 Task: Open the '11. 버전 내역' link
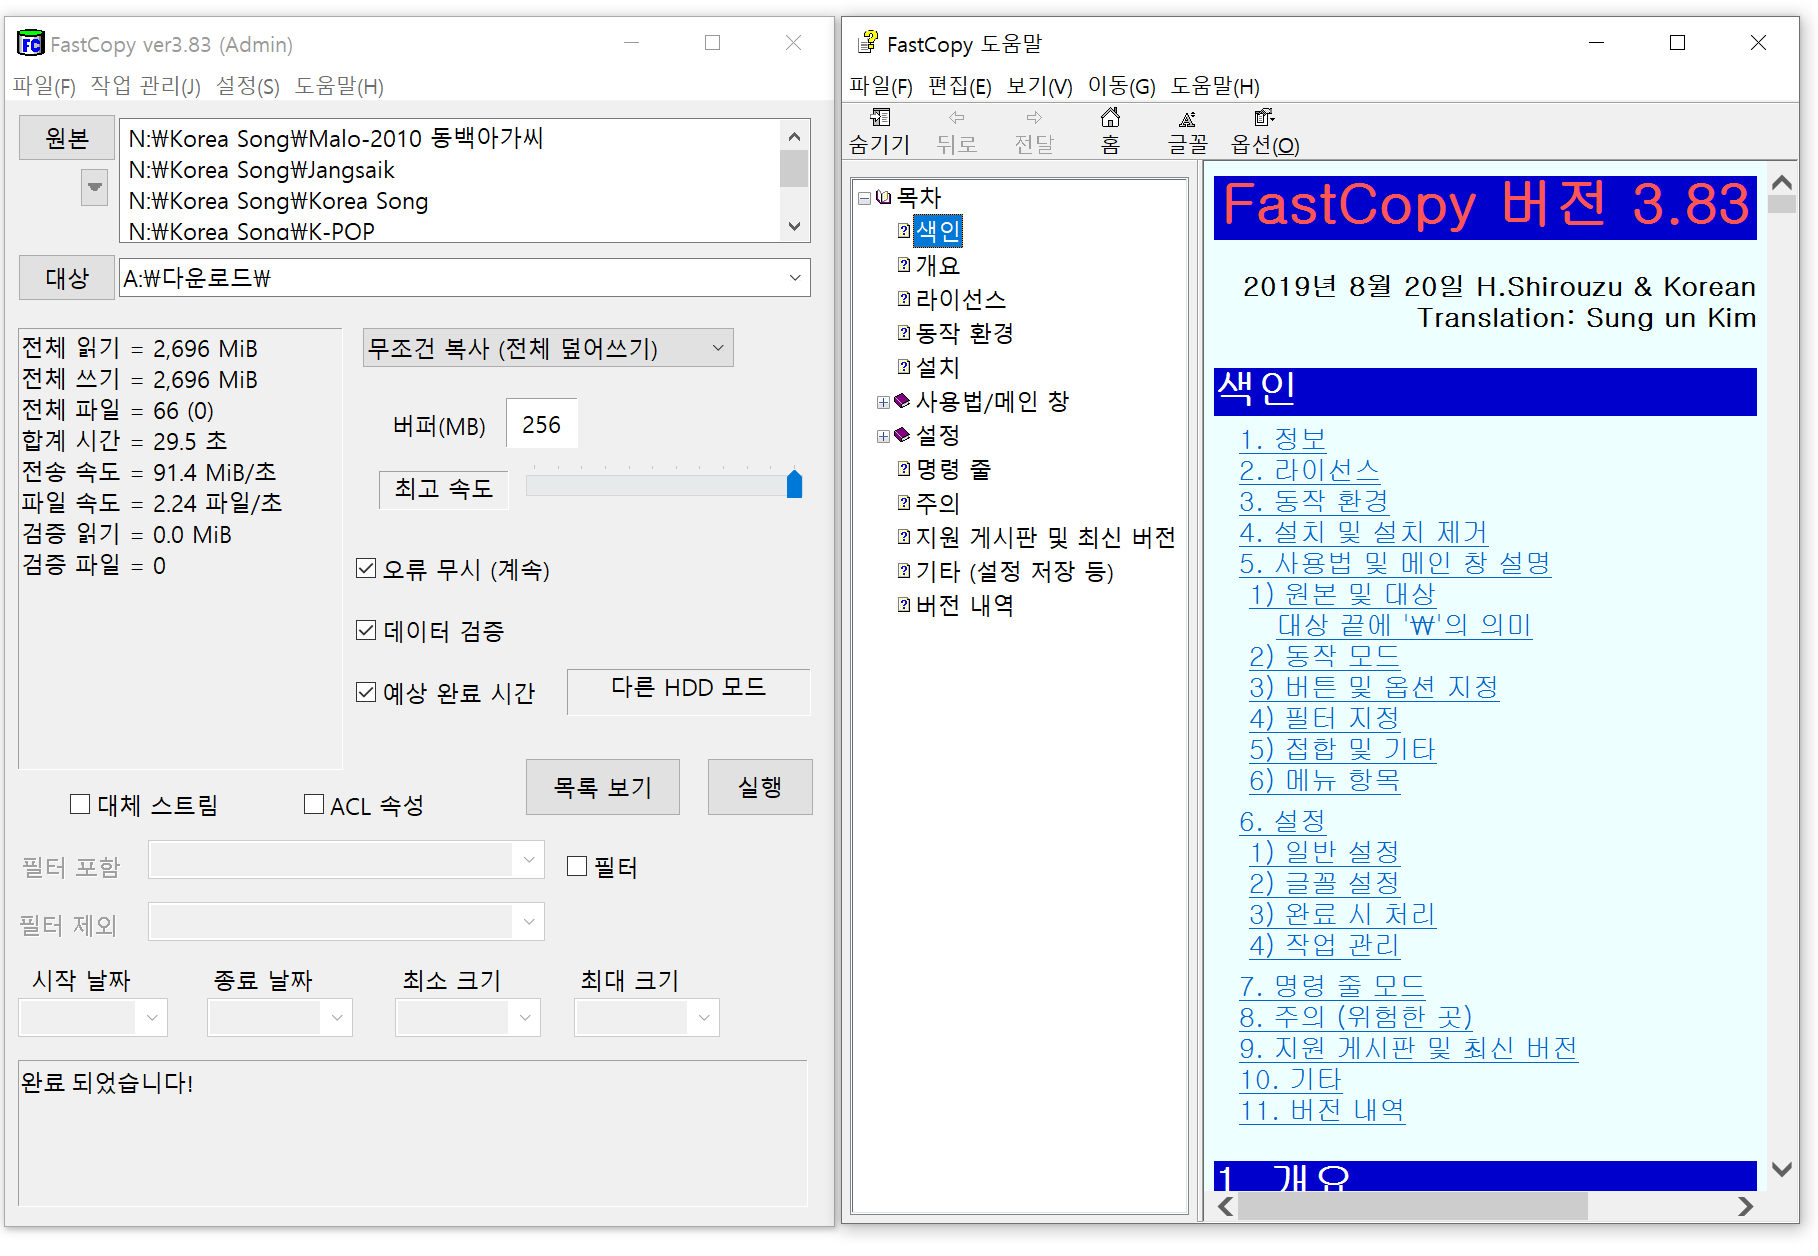[x=1322, y=1110]
